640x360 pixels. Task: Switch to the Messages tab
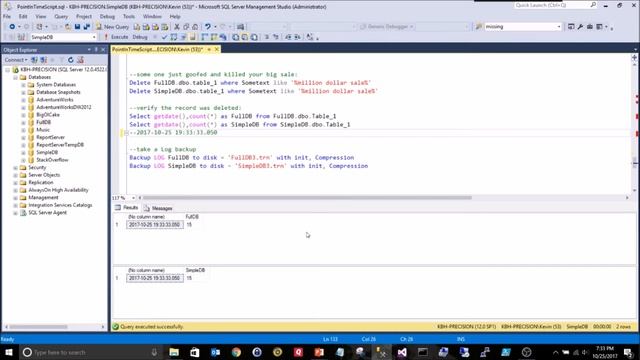tap(158, 208)
